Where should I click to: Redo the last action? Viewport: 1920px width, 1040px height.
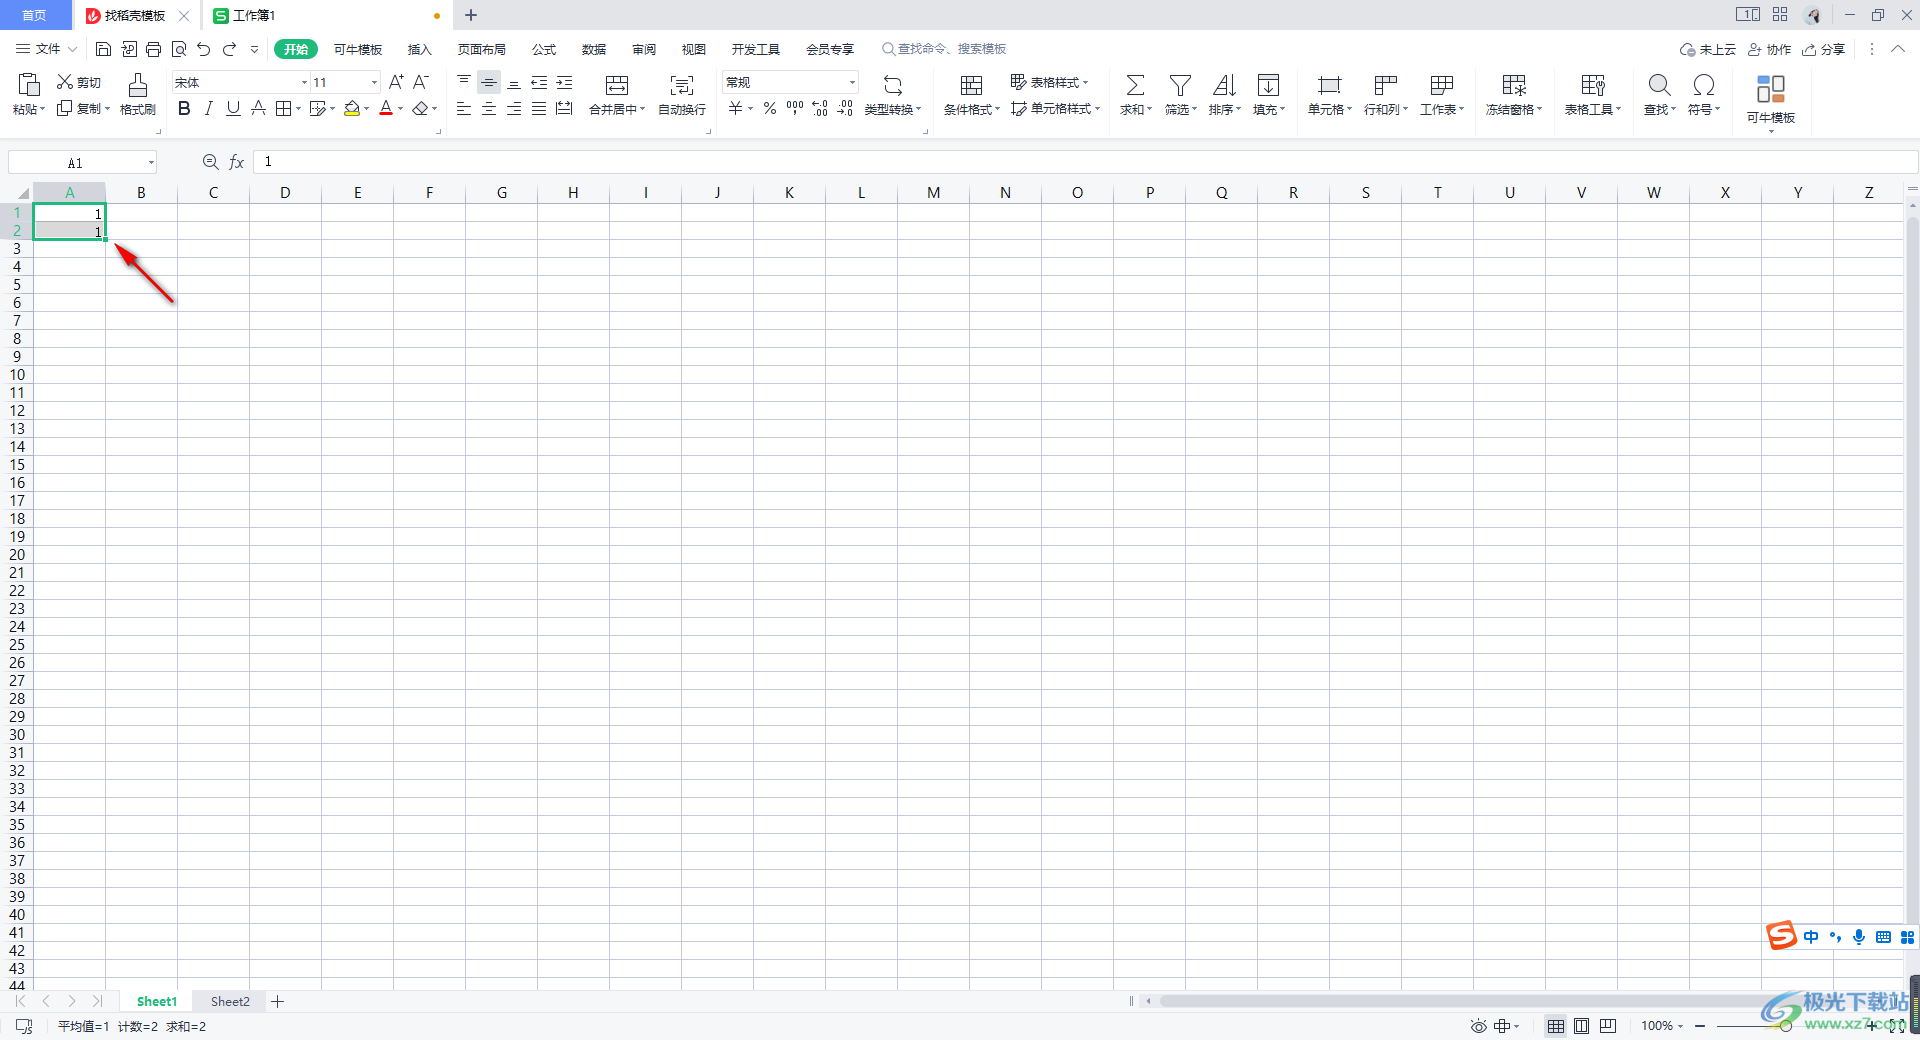tap(230, 49)
